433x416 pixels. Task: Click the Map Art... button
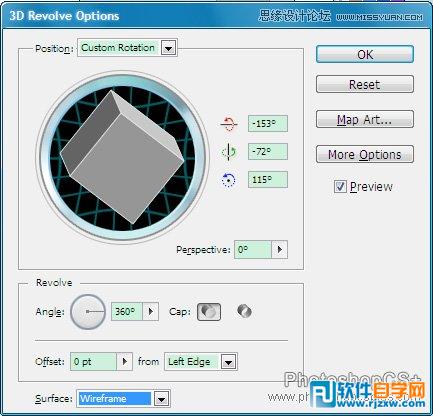tap(365, 119)
